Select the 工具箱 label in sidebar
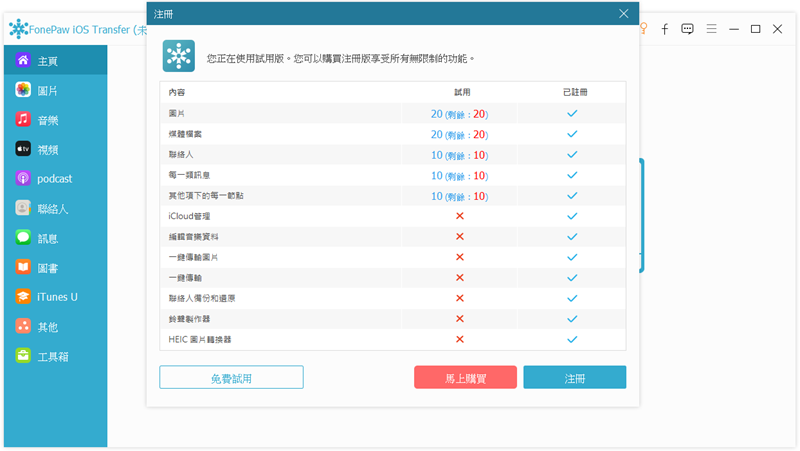Screen dimensions: 800x451 click(53, 357)
